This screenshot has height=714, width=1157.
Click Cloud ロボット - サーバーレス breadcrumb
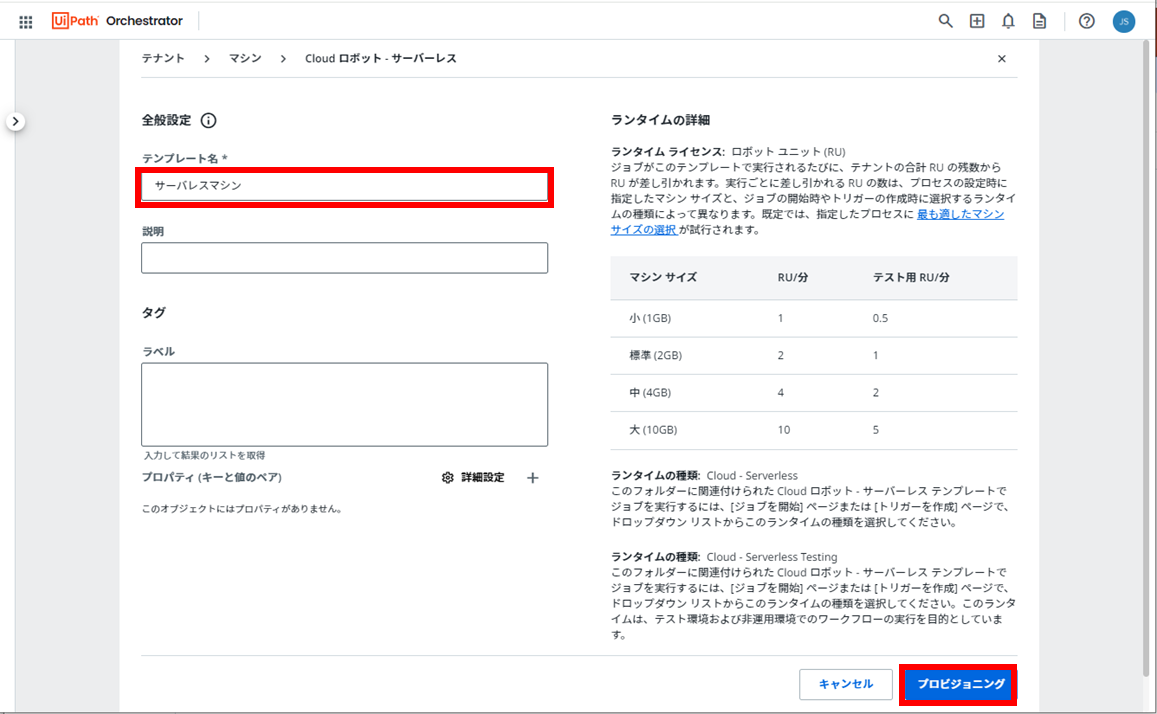[x=381, y=58]
